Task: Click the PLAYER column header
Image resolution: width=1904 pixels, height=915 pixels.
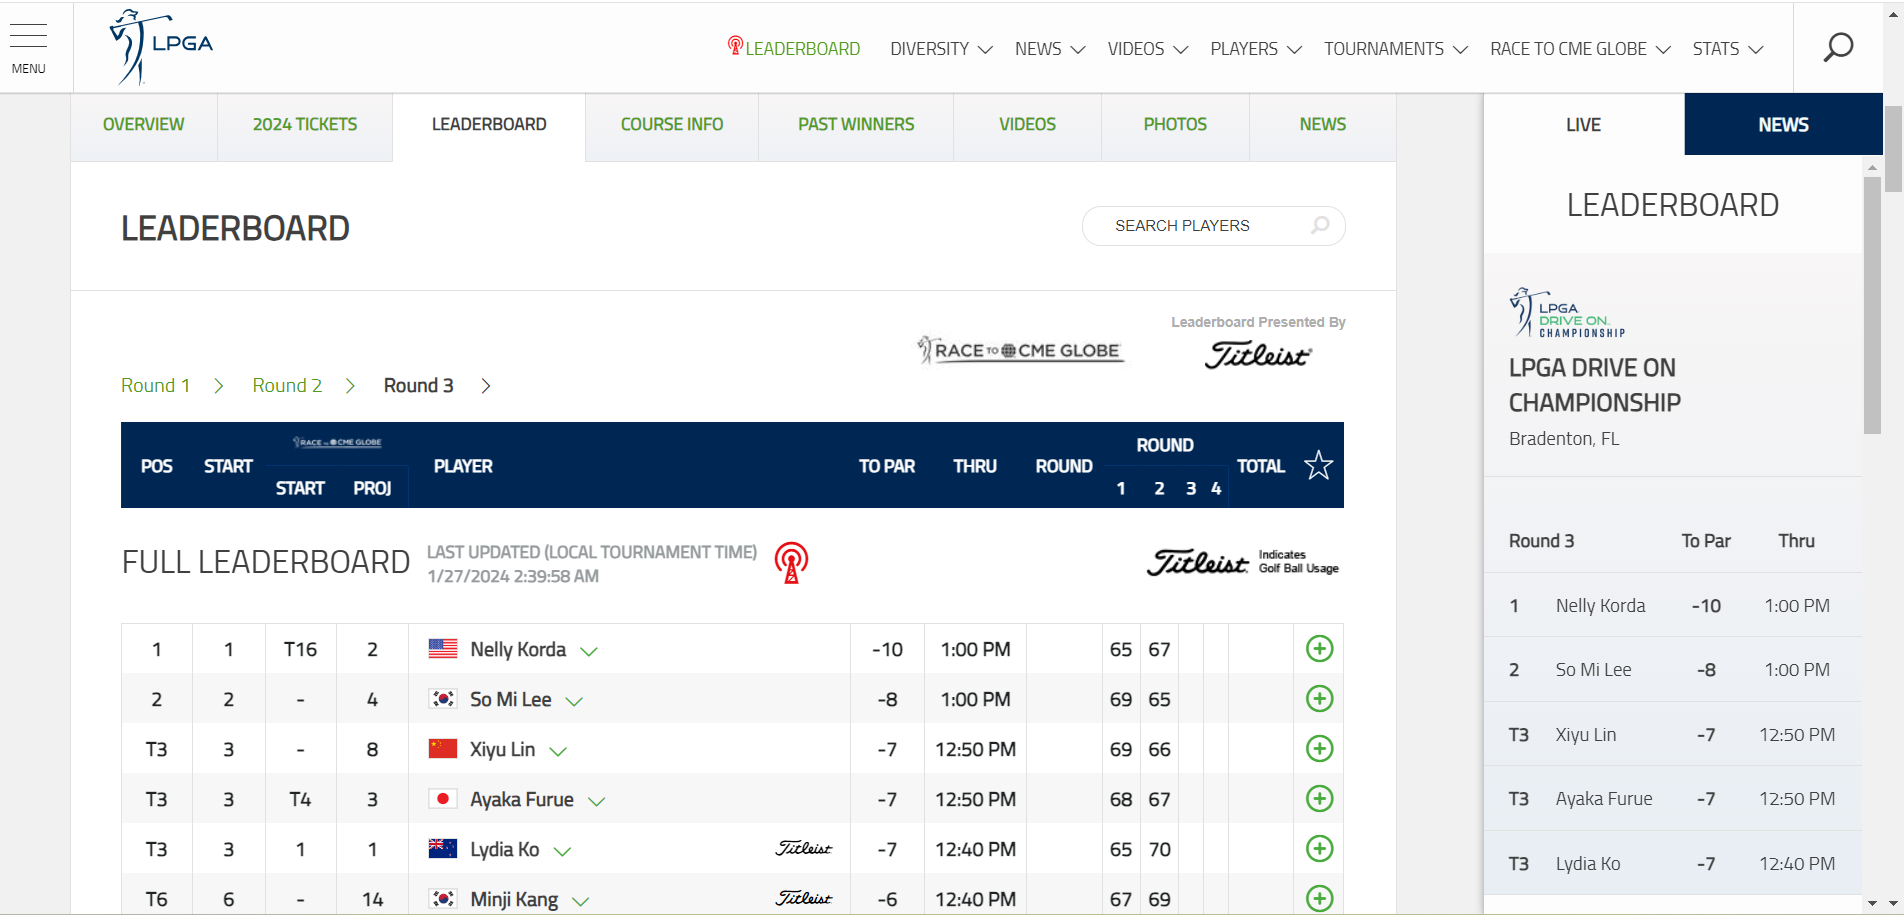Action: [463, 467]
